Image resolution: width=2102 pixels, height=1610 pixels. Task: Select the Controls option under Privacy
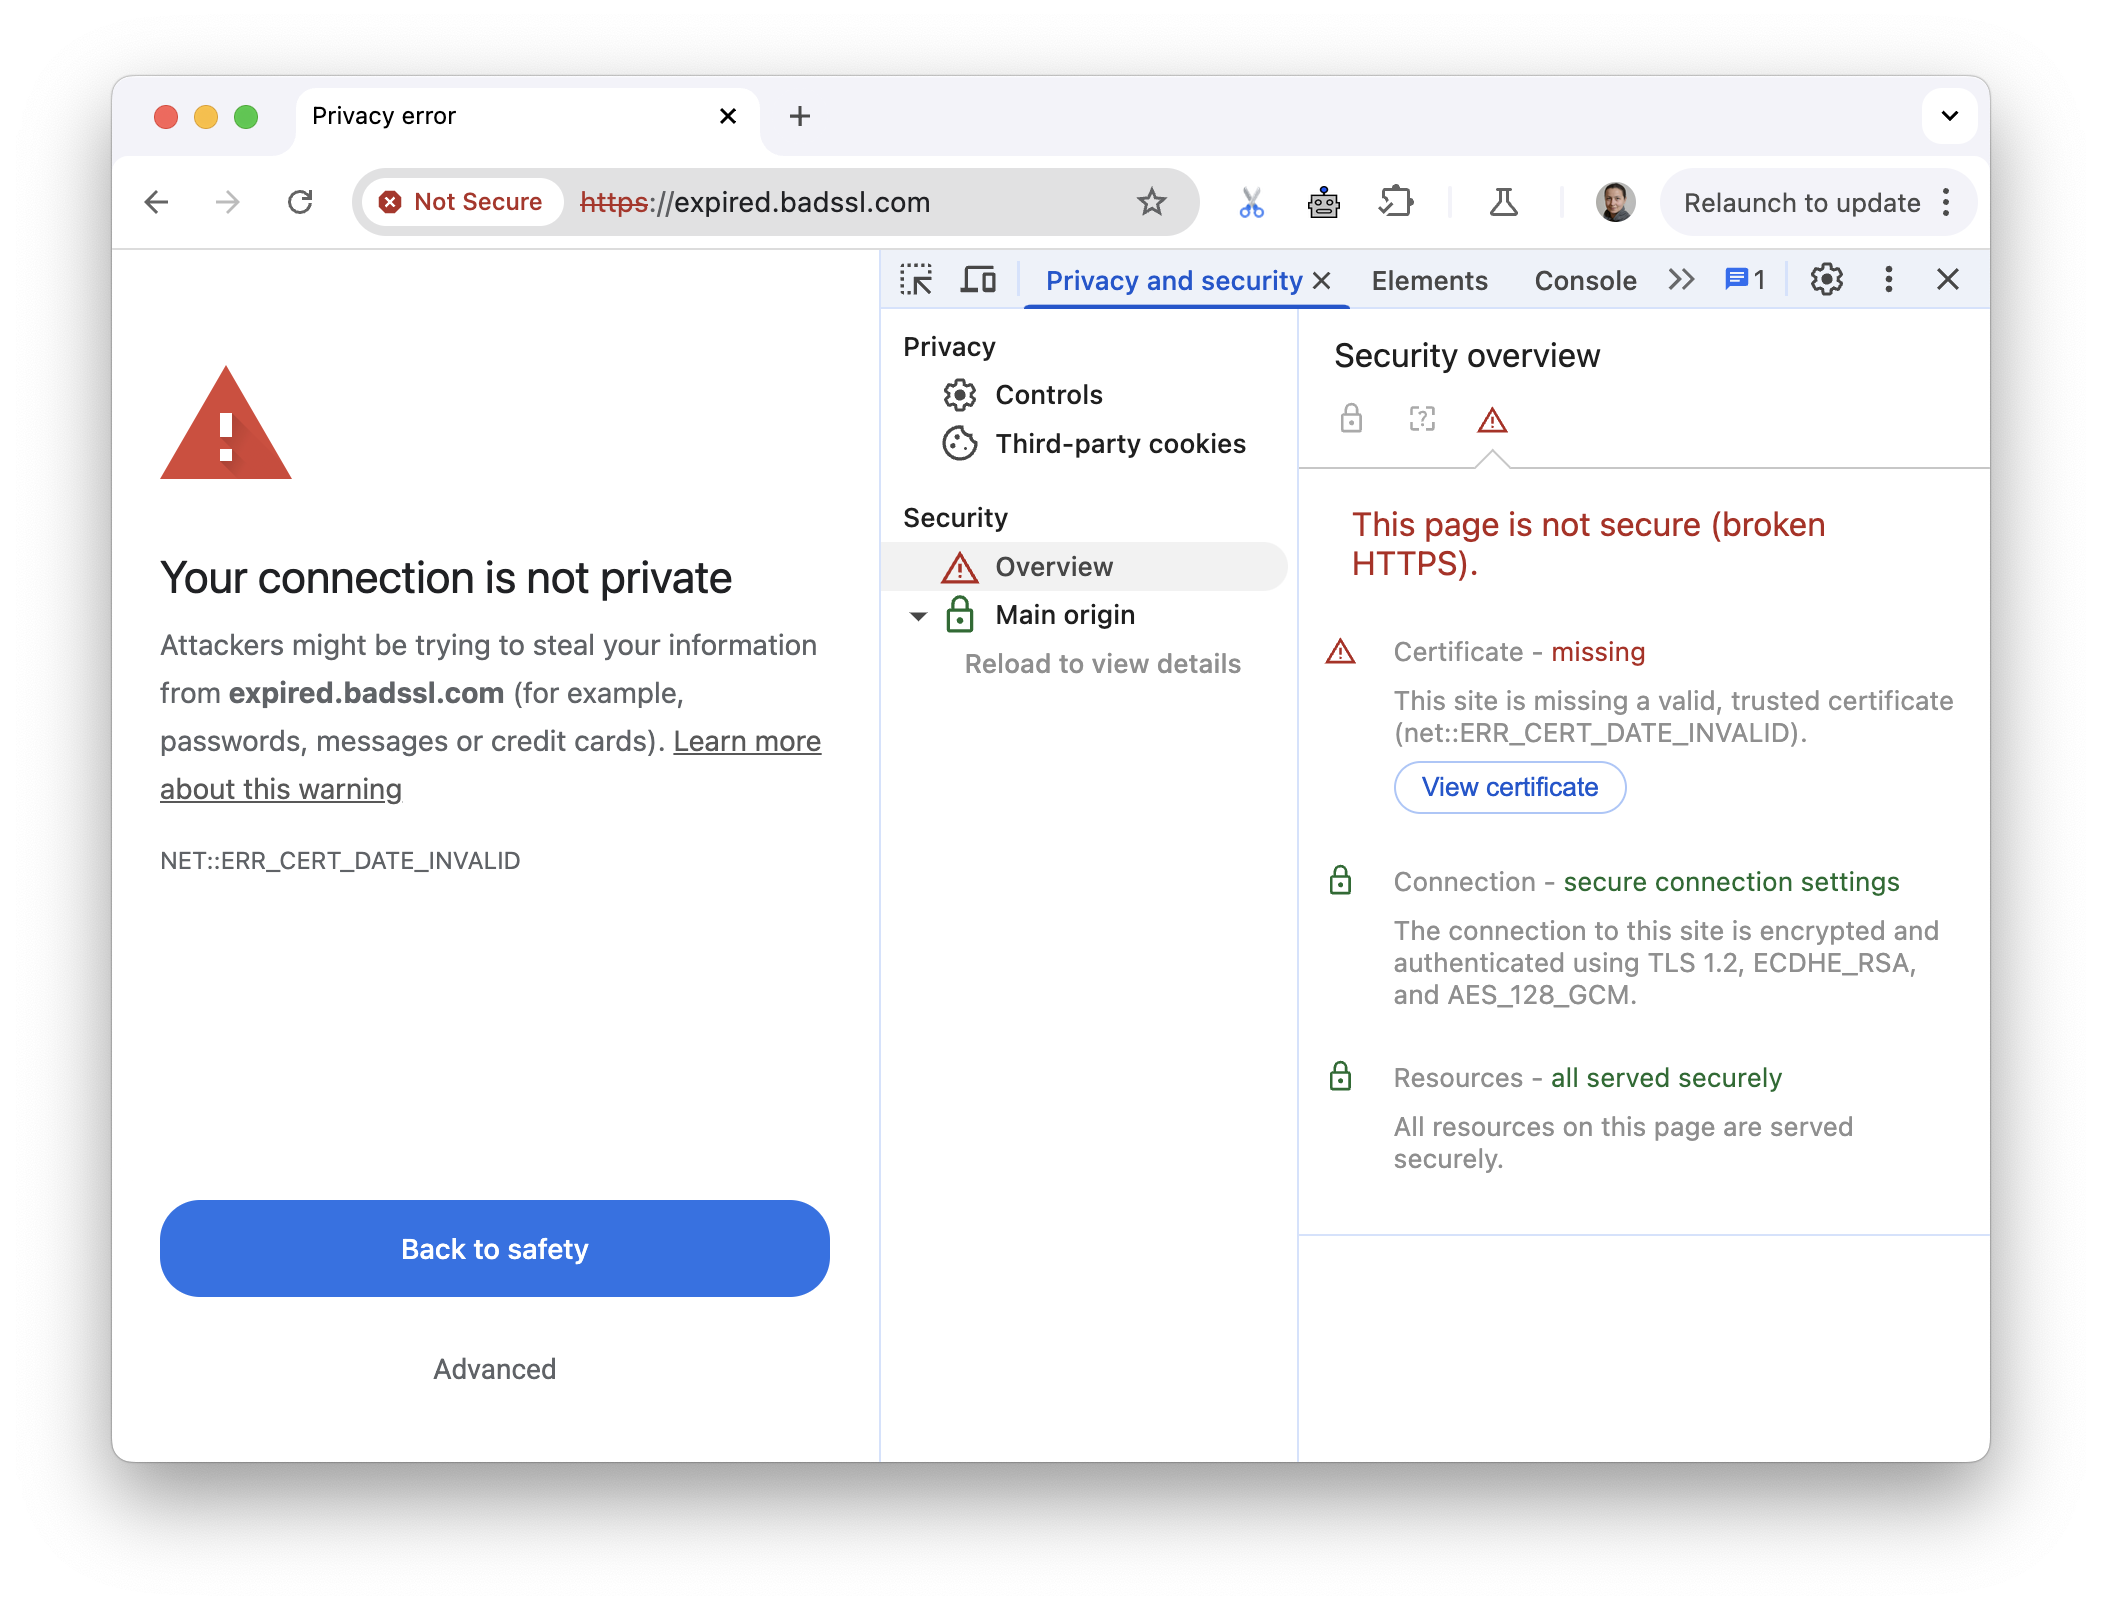[x=1047, y=392]
